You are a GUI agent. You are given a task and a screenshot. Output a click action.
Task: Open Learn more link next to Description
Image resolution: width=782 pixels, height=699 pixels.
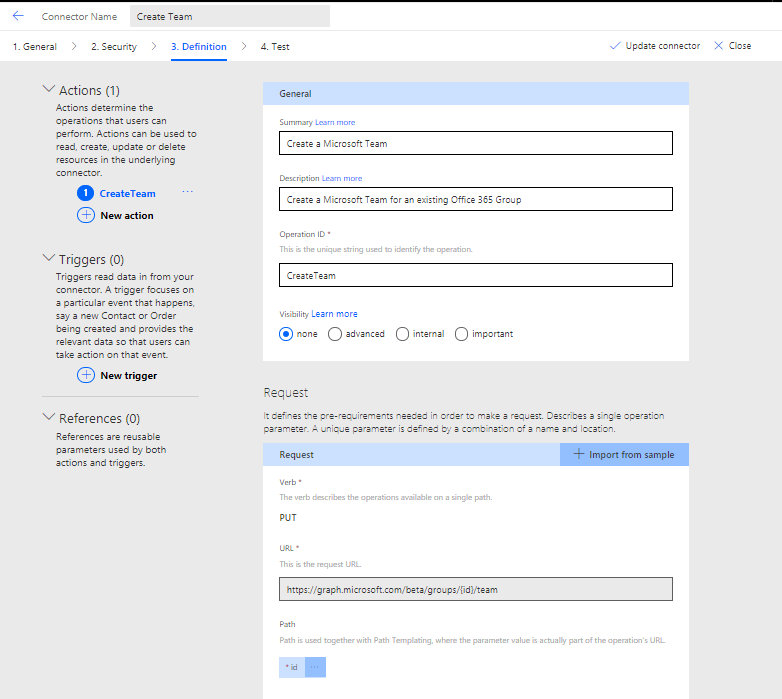pyautogui.click(x=342, y=178)
